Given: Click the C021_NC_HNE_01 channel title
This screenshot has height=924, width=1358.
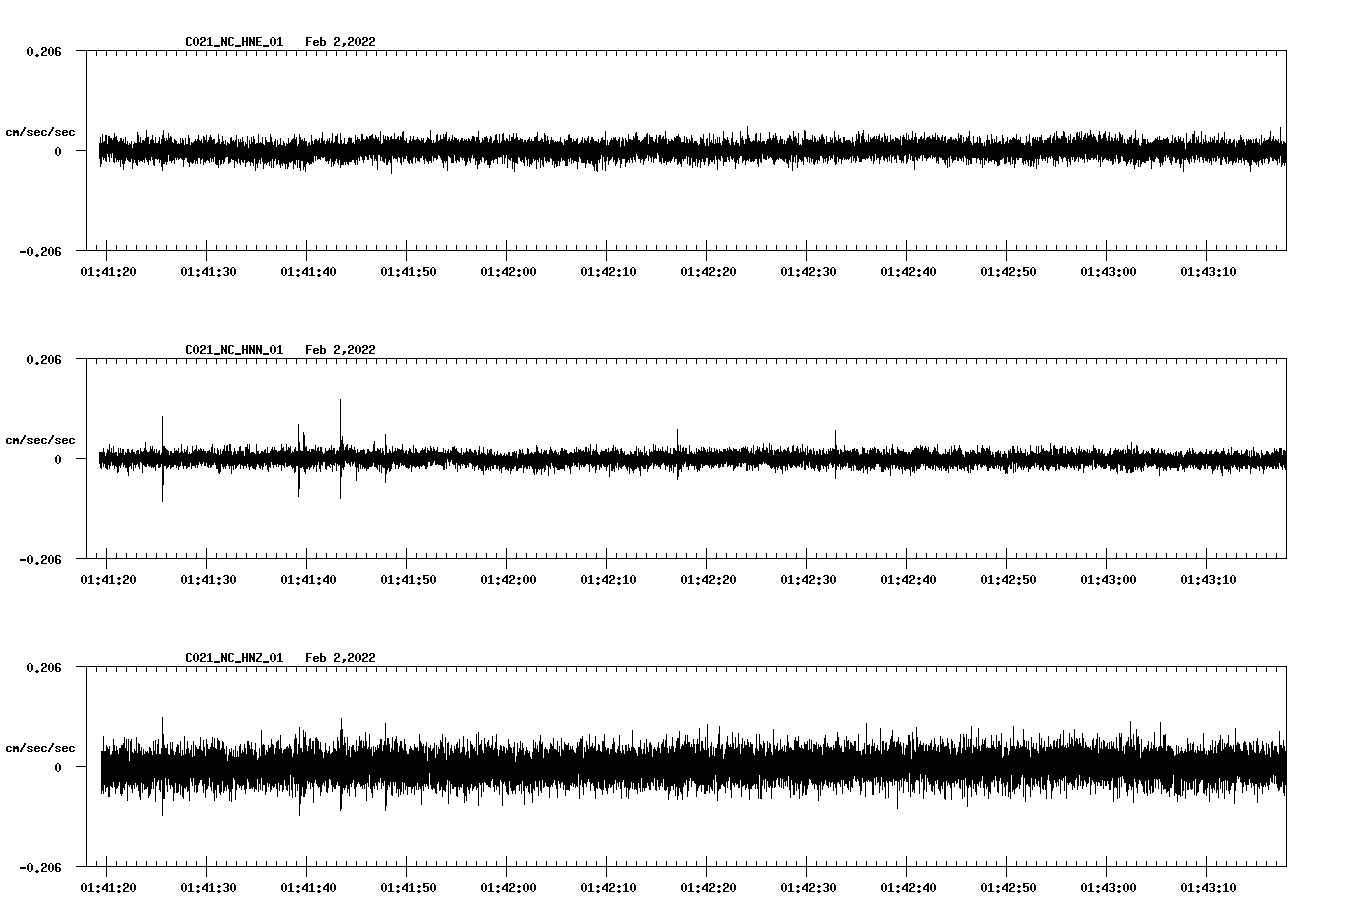Looking at the screenshot, I should coord(234,42).
